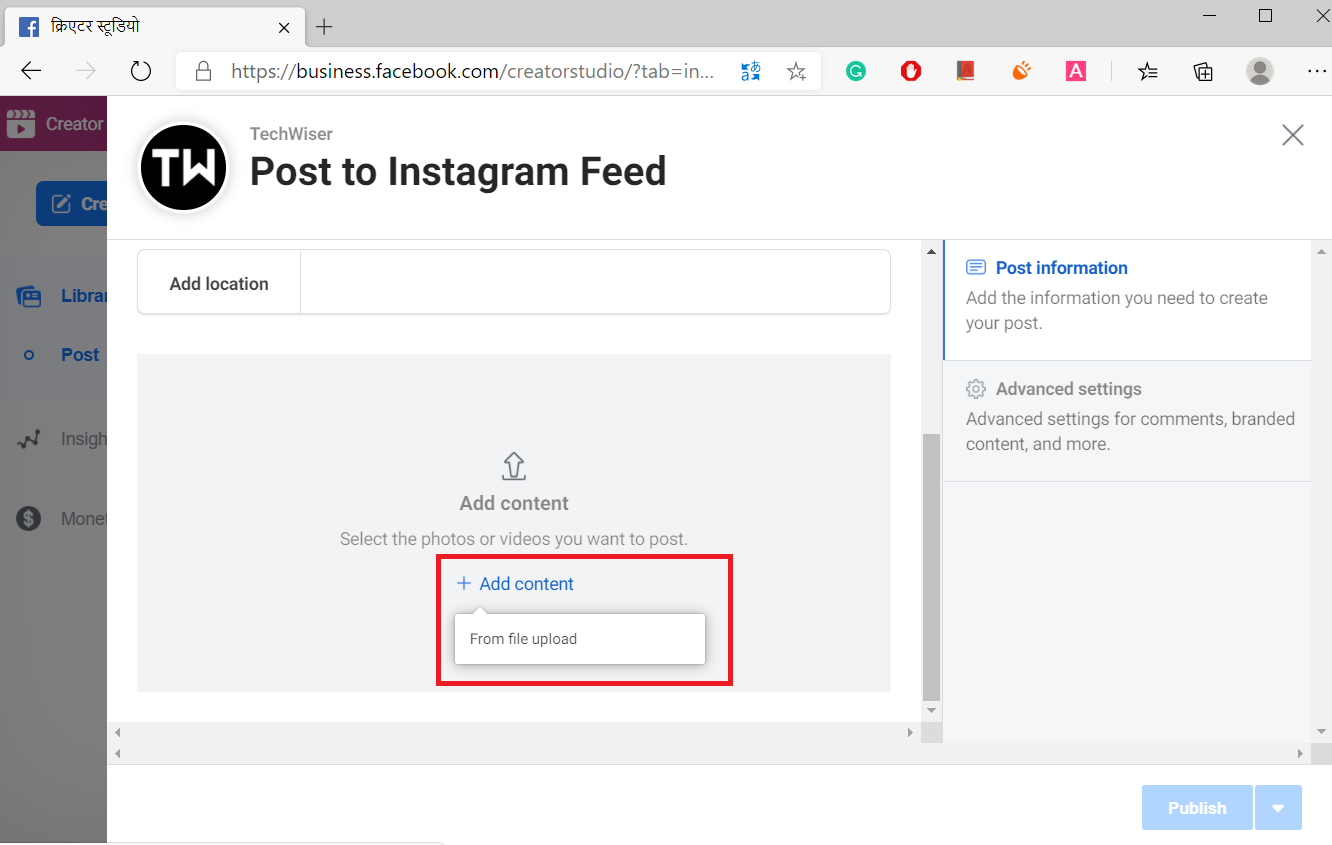1332x845 pixels.
Task: Click the 'Select the photos or videos' text
Action: point(514,539)
